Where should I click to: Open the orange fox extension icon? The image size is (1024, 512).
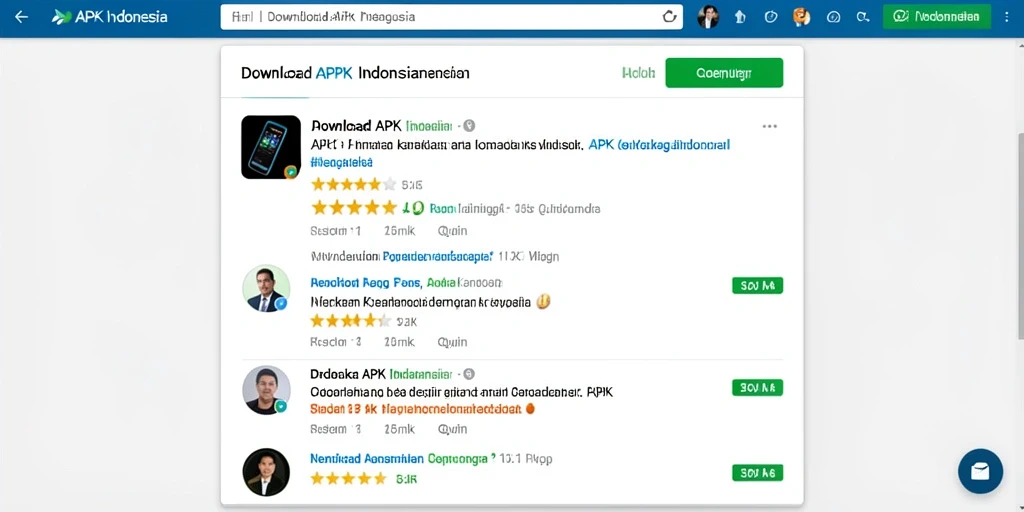801,17
